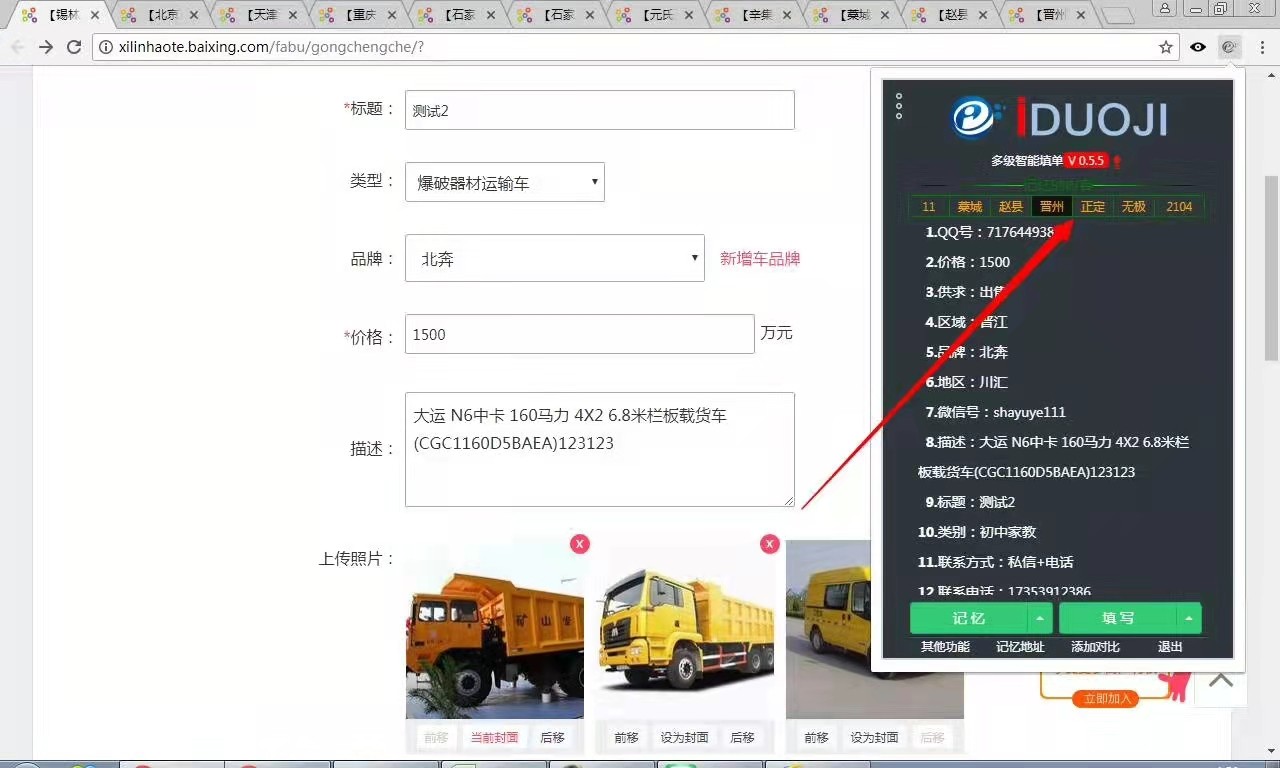Click the 新增车品牌 link
This screenshot has width=1280, height=768.
click(x=760, y=259)
